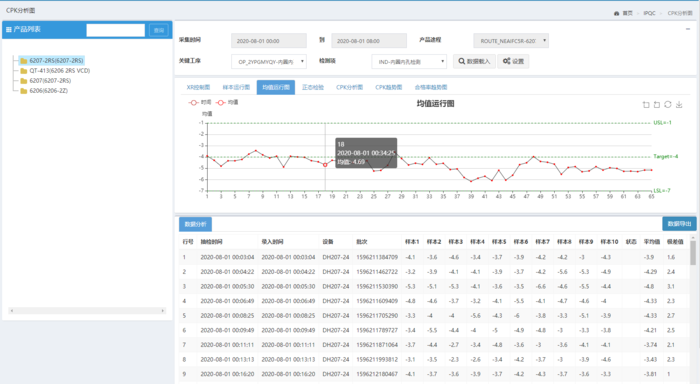Click batch cell 1596211609409
Image resolution: width=700 pixels, height=384 pixels.
[377, 301]
